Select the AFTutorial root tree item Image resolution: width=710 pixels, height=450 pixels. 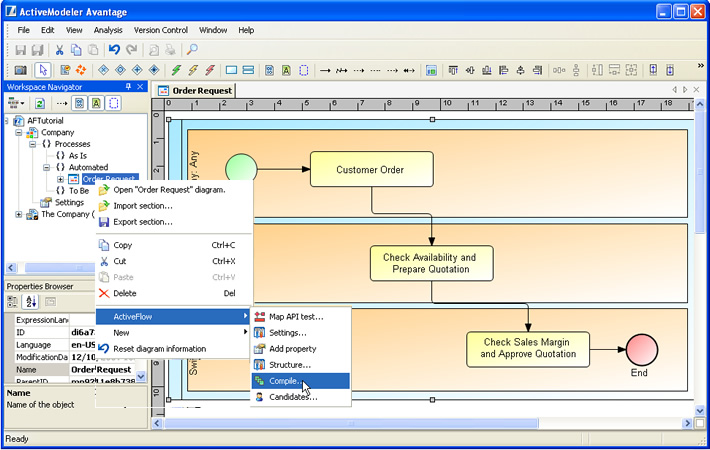(45, 121)
